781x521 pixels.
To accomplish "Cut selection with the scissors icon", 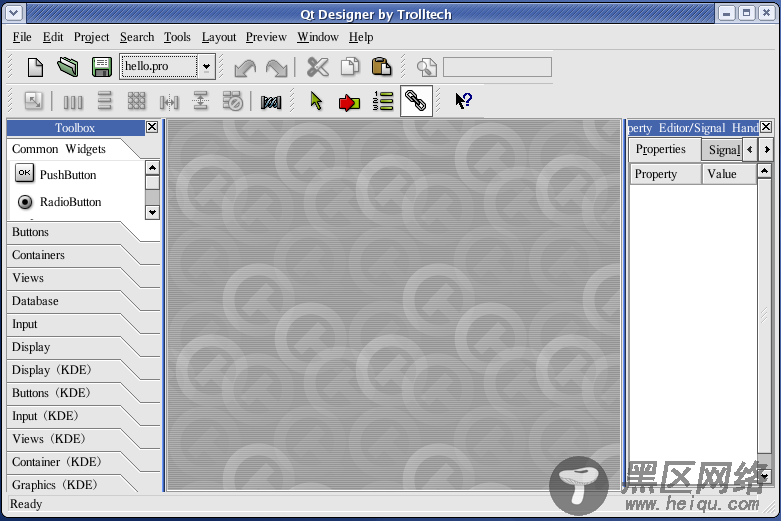I will point(318,67).
